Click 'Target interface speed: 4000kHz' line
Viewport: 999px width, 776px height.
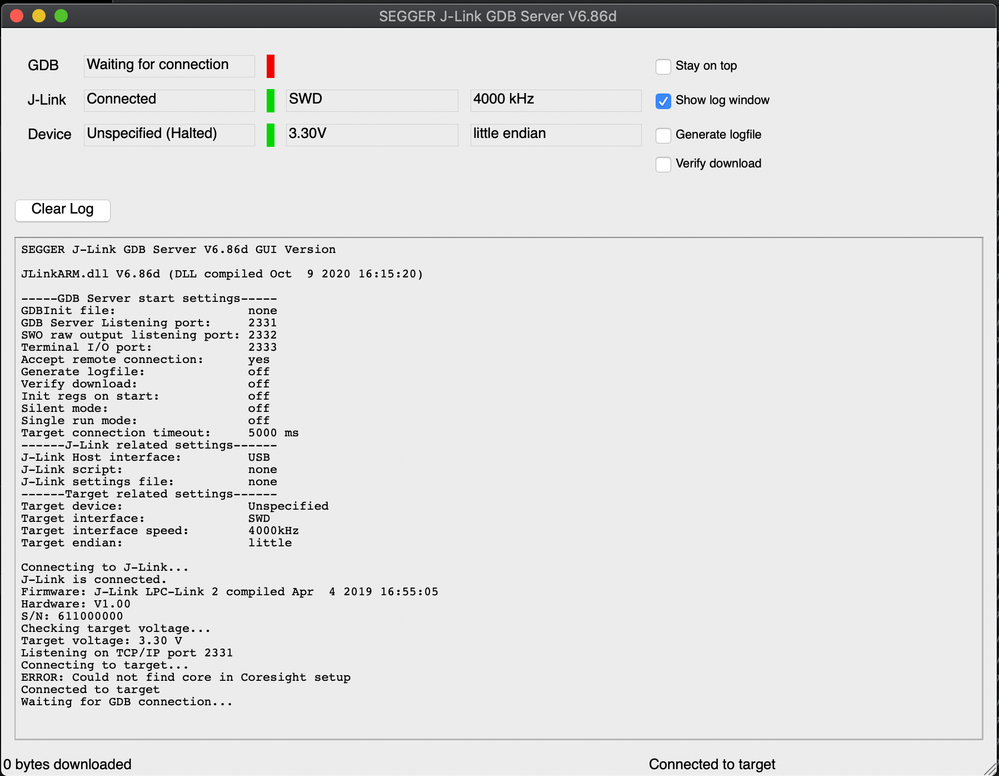pos(160,531)
